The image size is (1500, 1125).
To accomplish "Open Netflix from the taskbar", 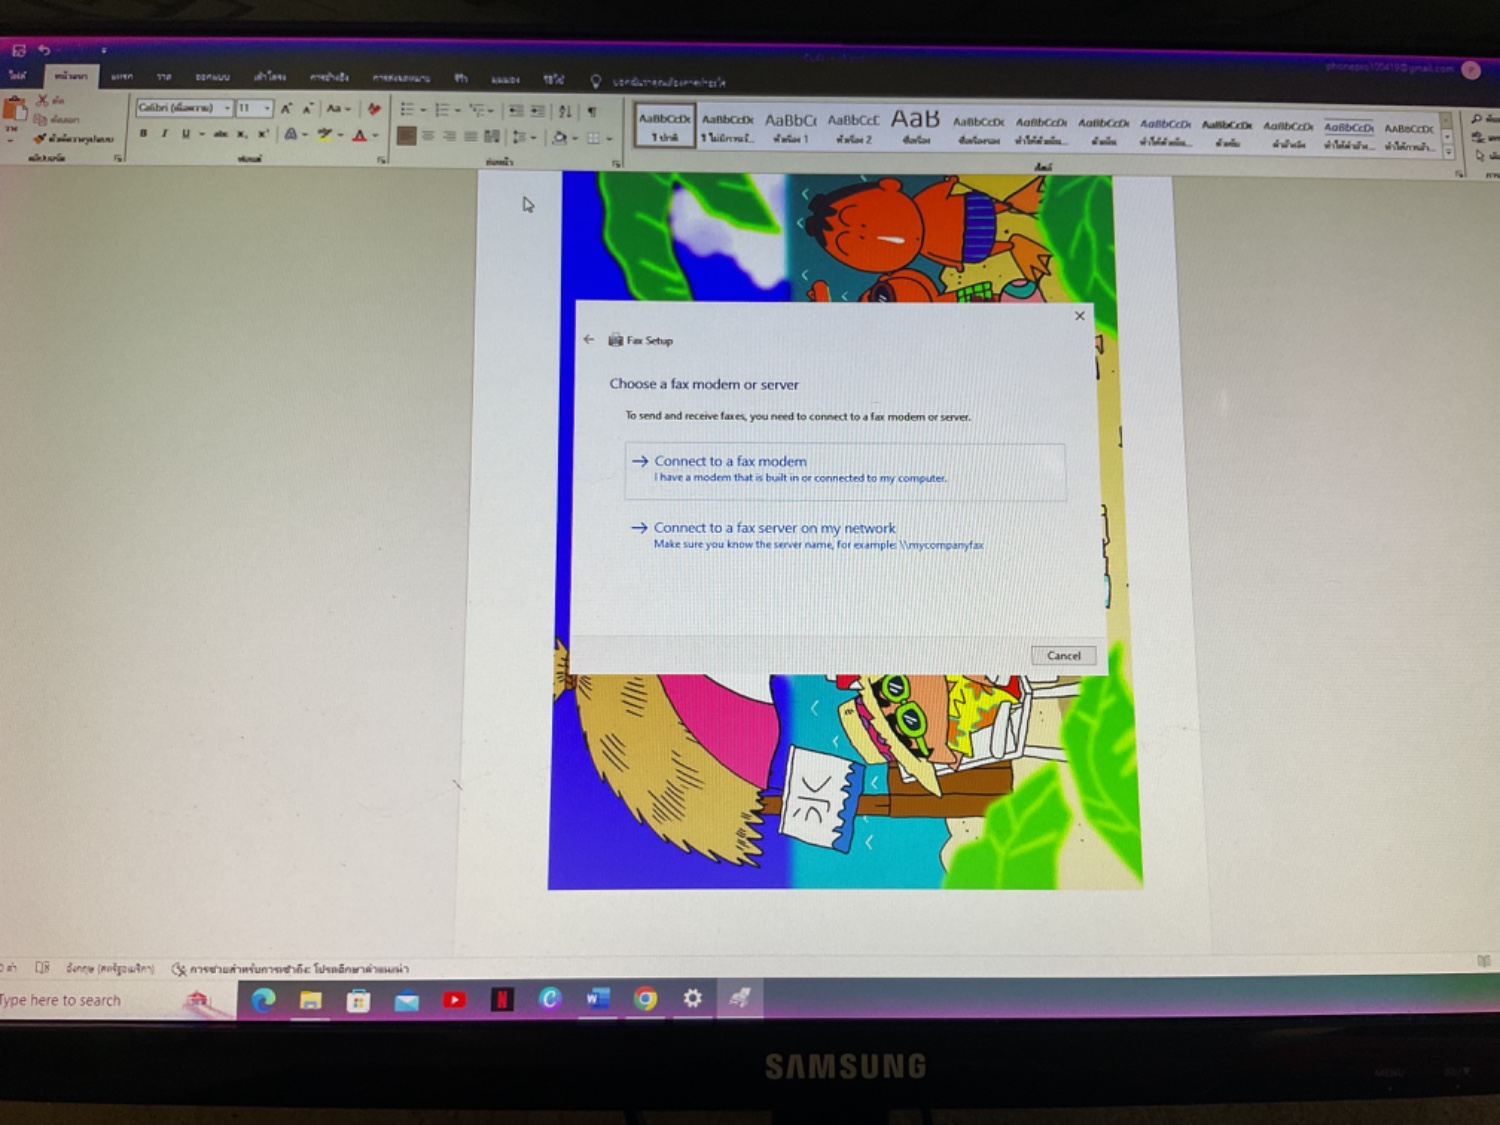I will [x=502, y=999].
